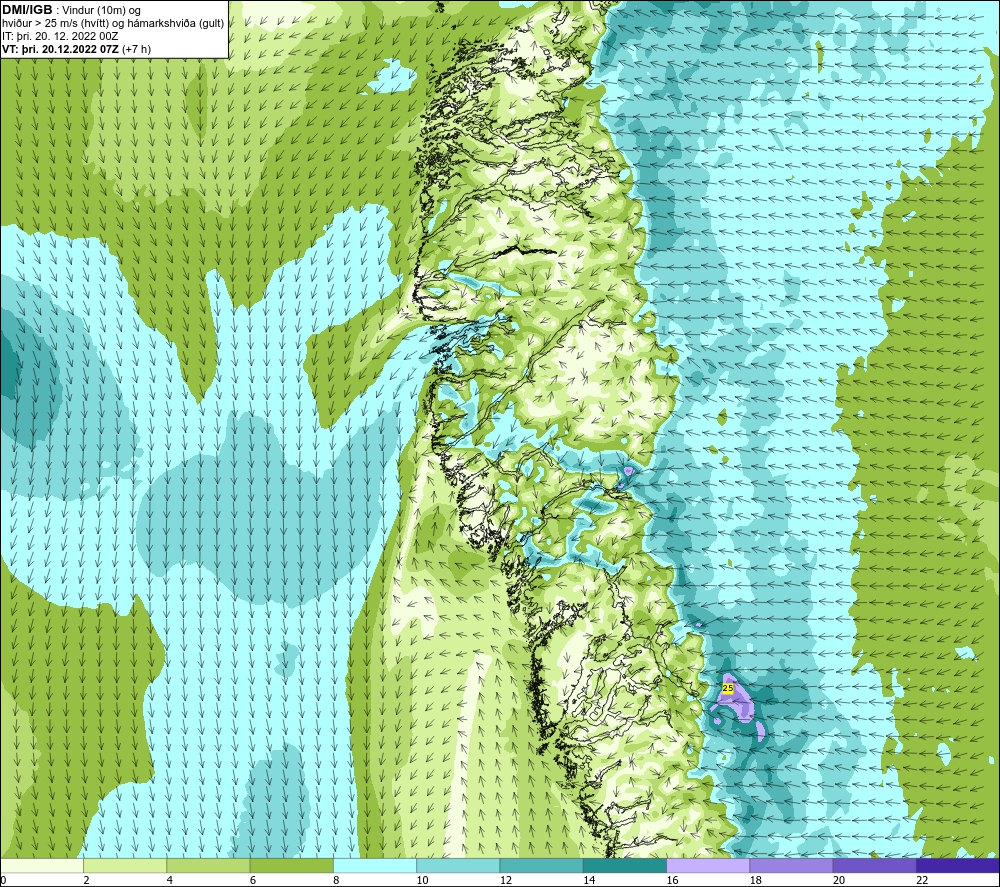Image resolution: width=1000 pixels, height=887 pixels.
Task: Click the IT: þri. 20. 12. 2022 00Z line
Action: pyautogui.click(x=60, y=36)
